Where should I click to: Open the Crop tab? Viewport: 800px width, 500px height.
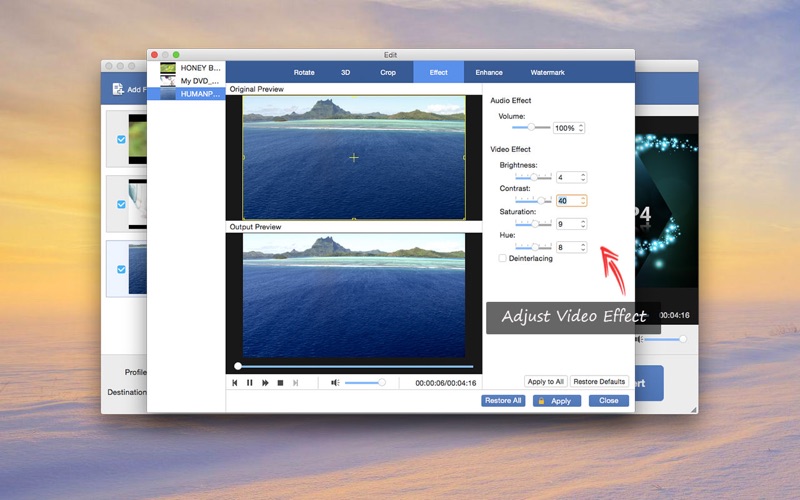click(388, 73)
